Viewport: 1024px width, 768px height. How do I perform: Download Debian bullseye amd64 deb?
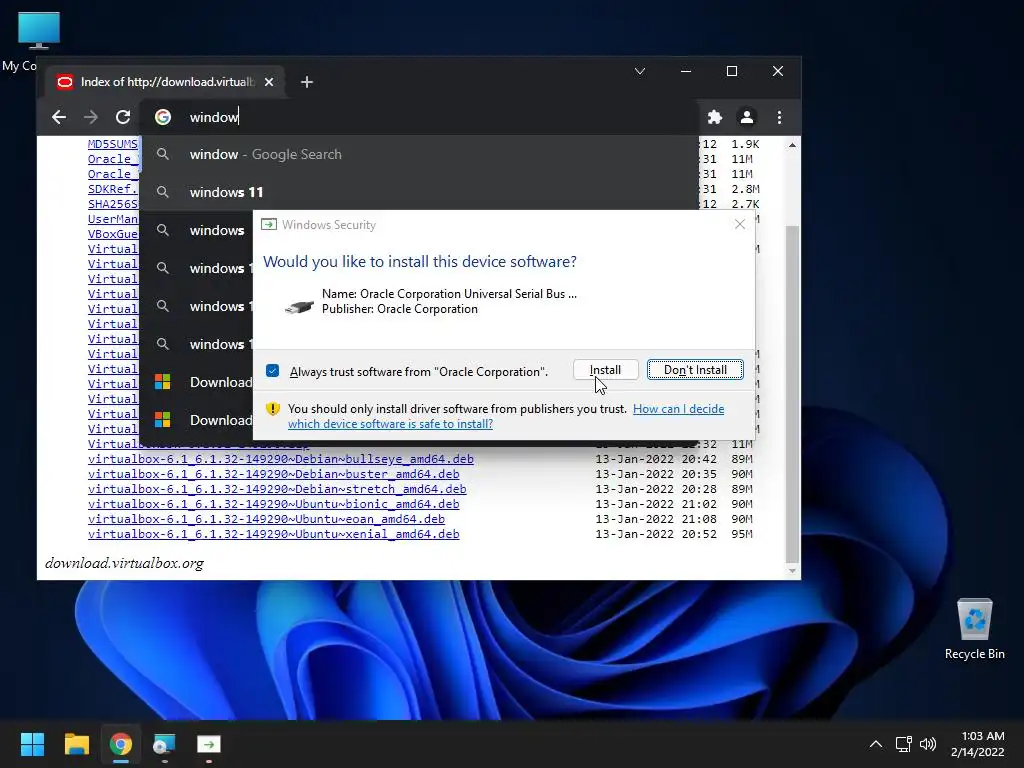tap(281, 459)
